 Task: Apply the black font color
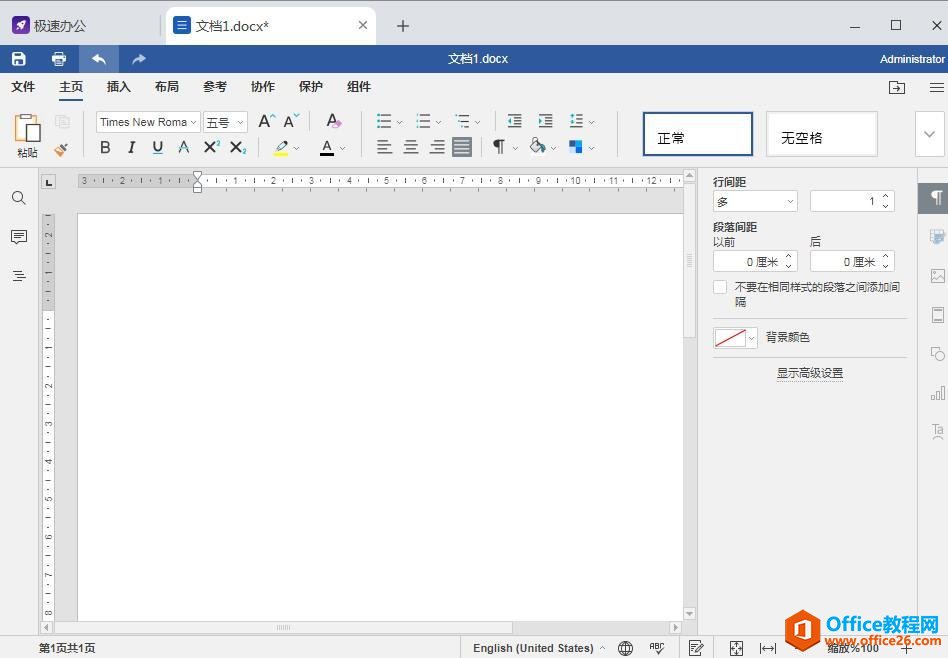coord(327,148)
